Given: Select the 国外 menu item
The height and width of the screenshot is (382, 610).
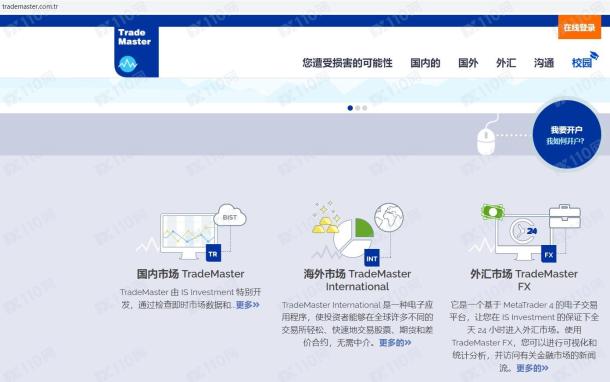Looking at the screenshot, I should click(x=468, y=63).
